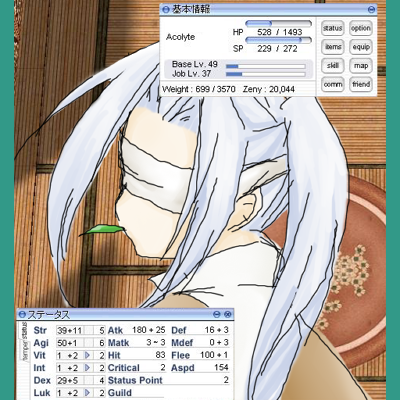Click the 基本情報 window title

pos(191,9)
